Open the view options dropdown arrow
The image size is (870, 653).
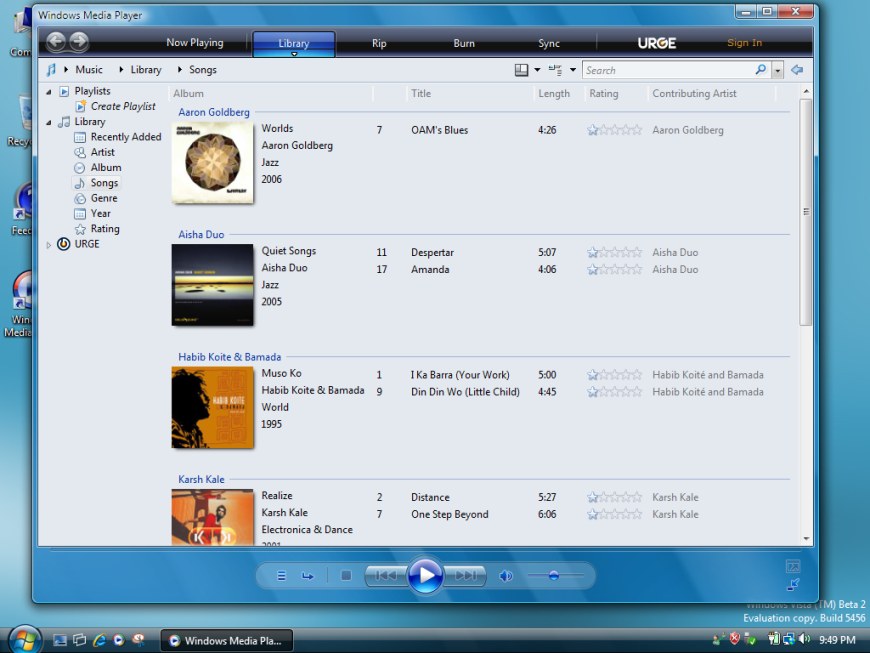pyautogui.click(x=573, y=70)
